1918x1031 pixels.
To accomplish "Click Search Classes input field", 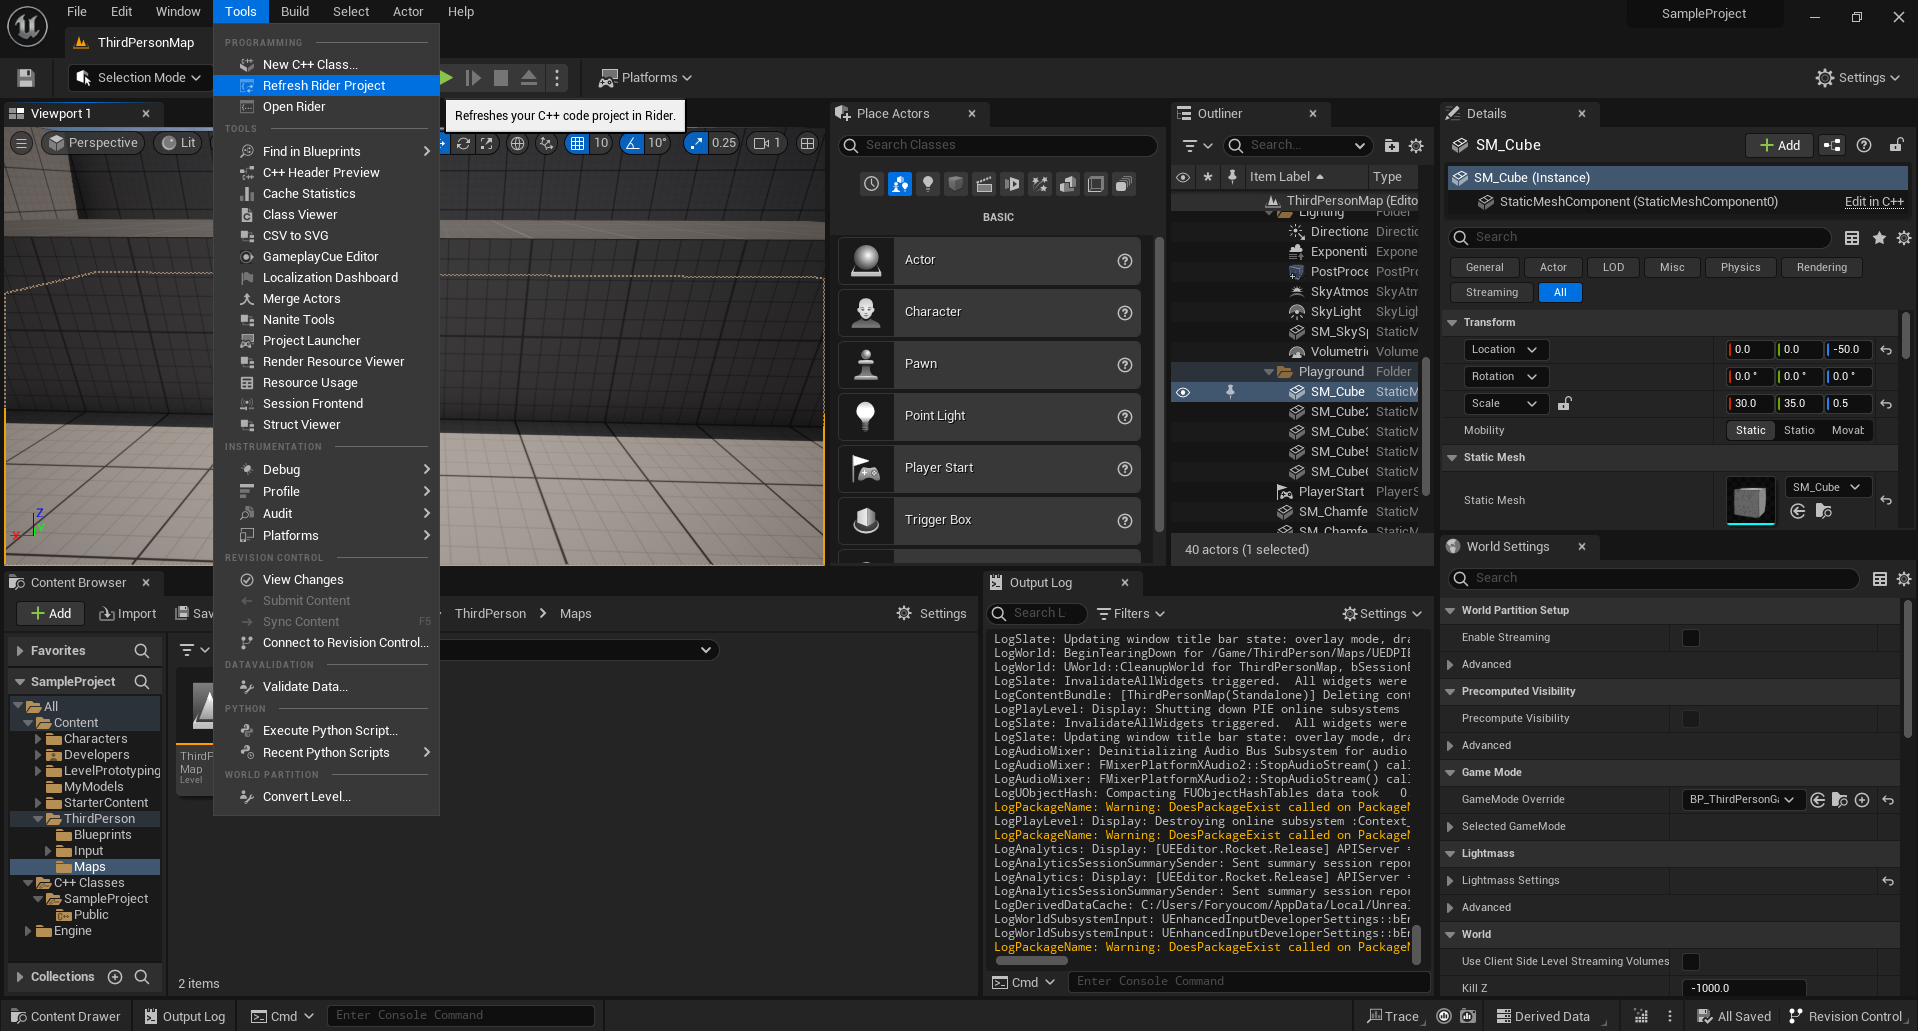I will tap(998, 146).
